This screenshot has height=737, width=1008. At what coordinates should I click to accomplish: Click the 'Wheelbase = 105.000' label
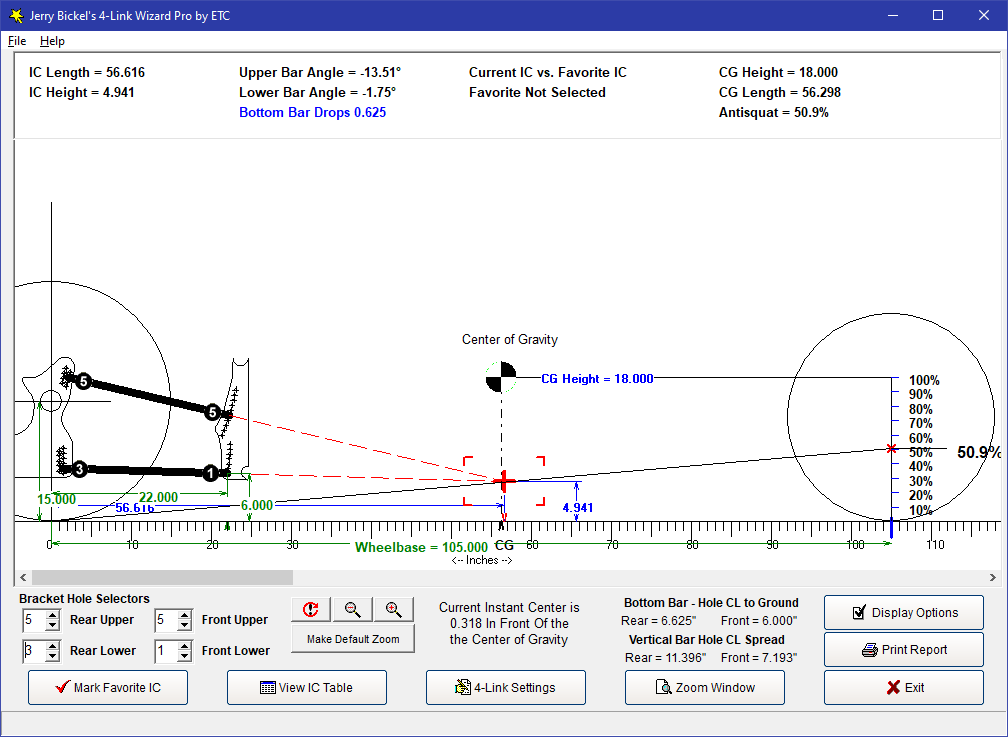pos(421,547)
